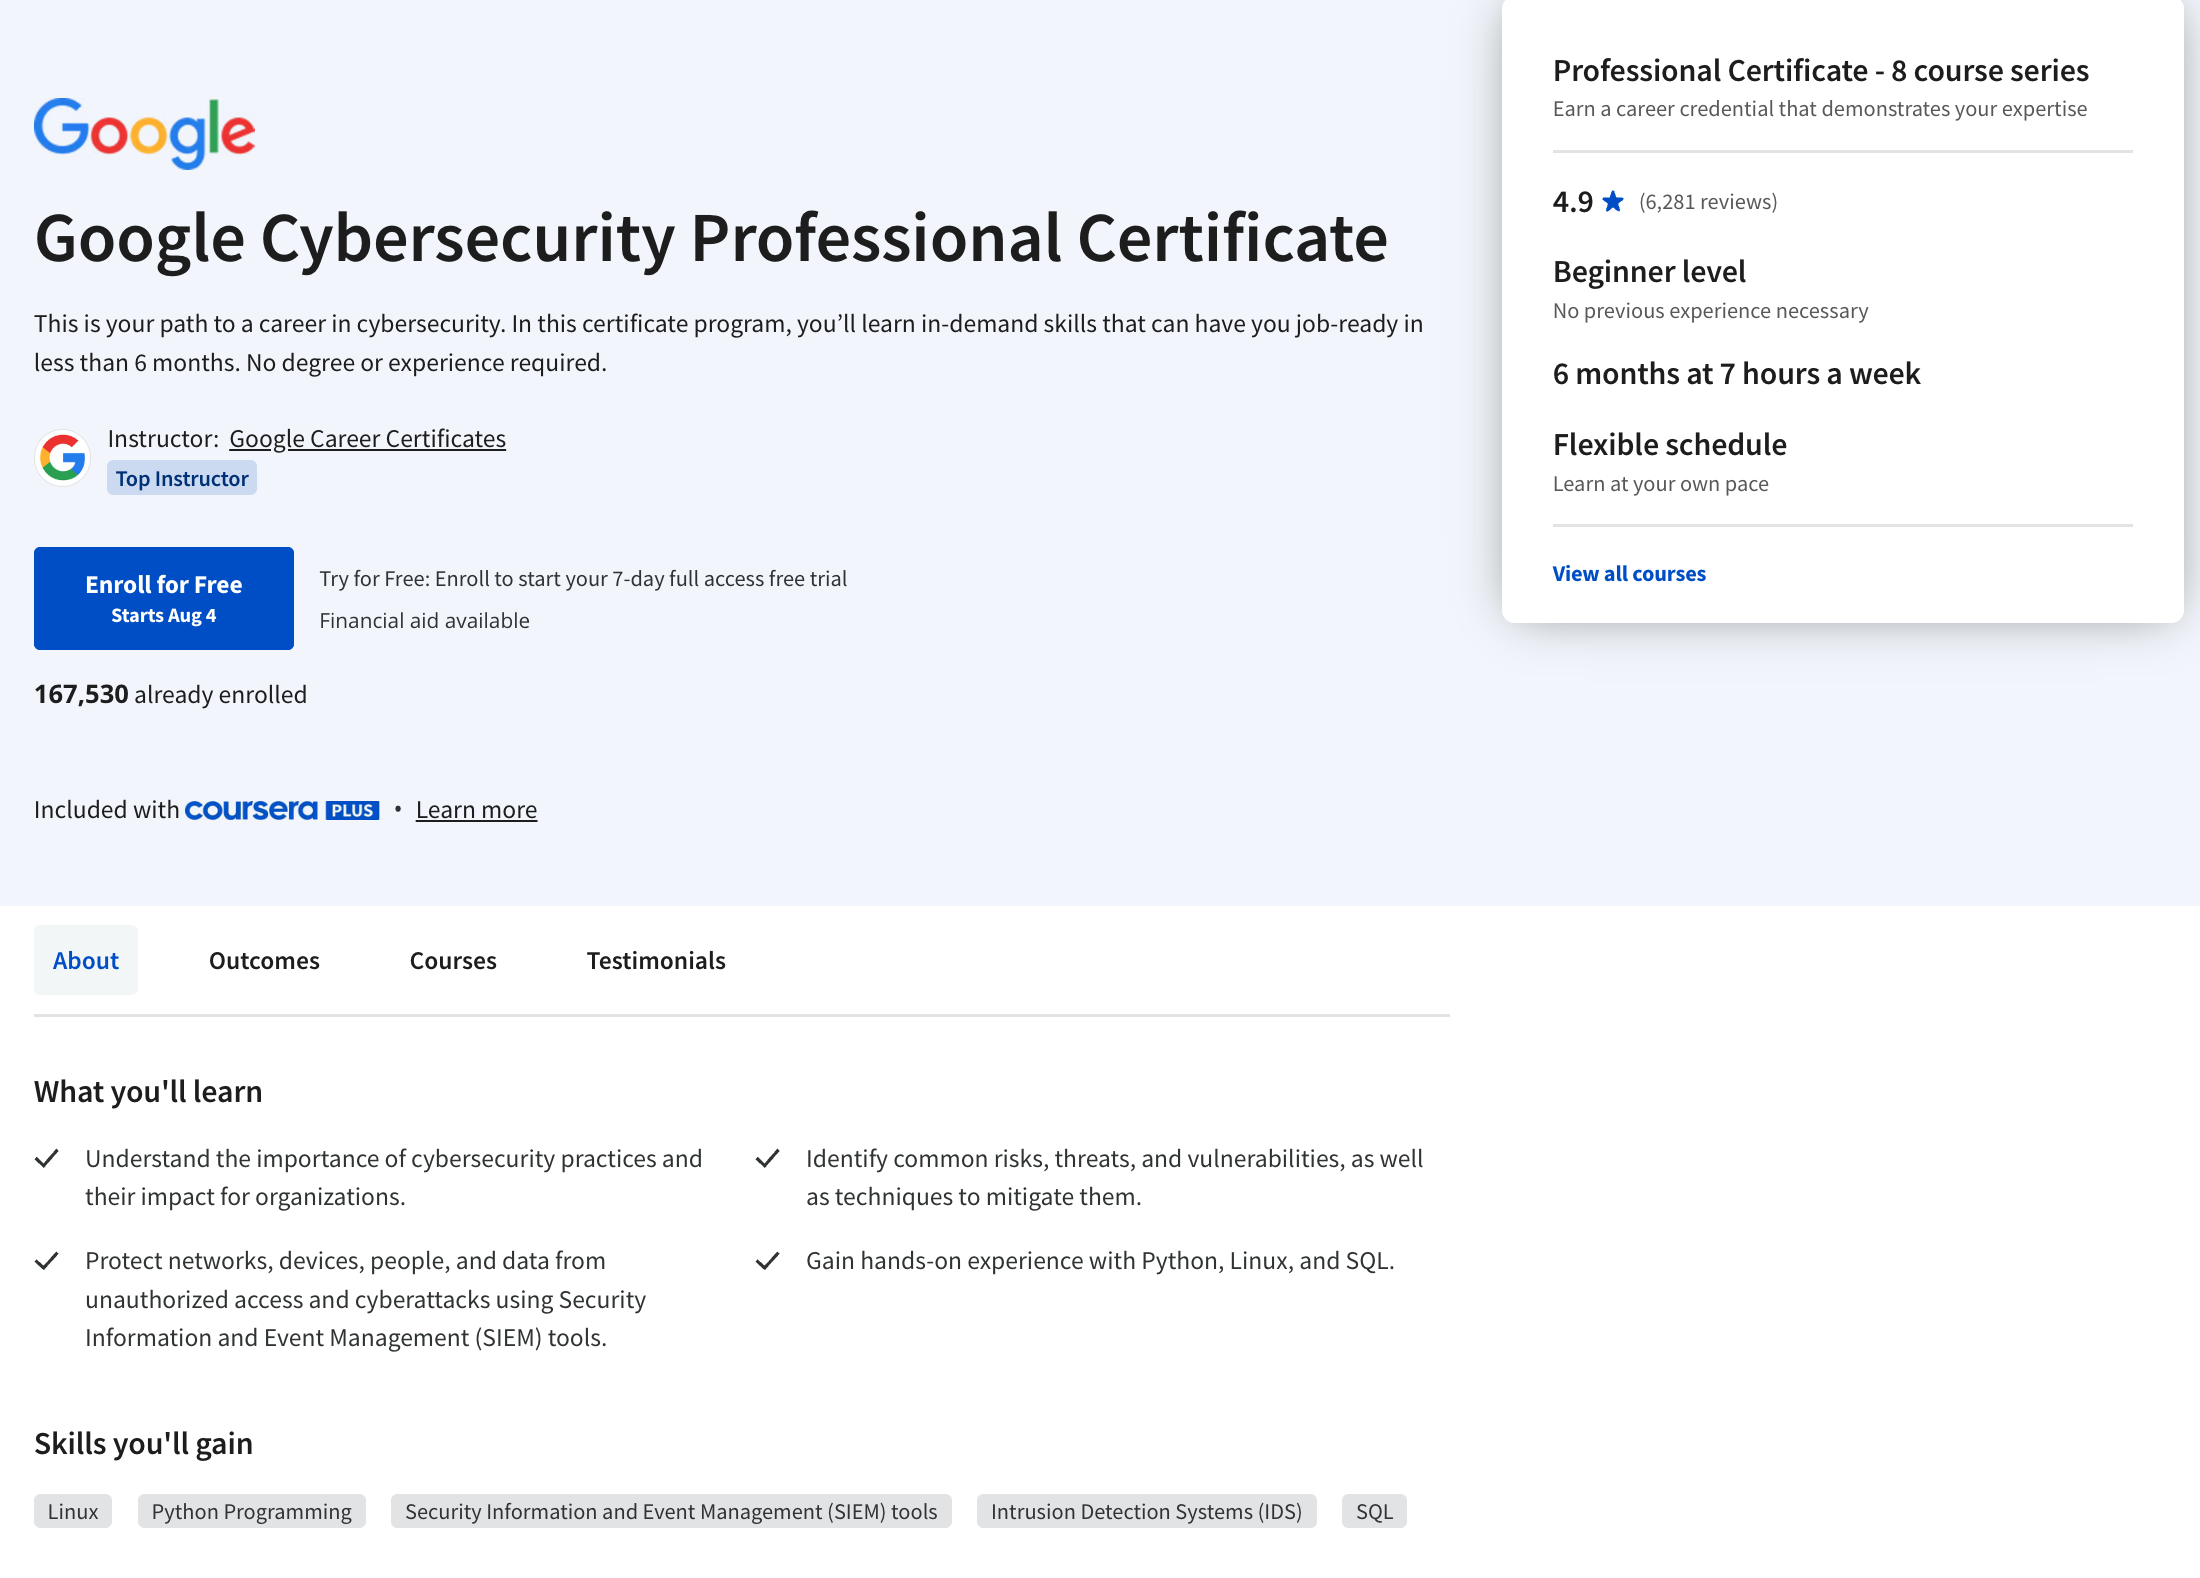
Task: Open 'View all courses'
Action: (x=1629, y=573)
